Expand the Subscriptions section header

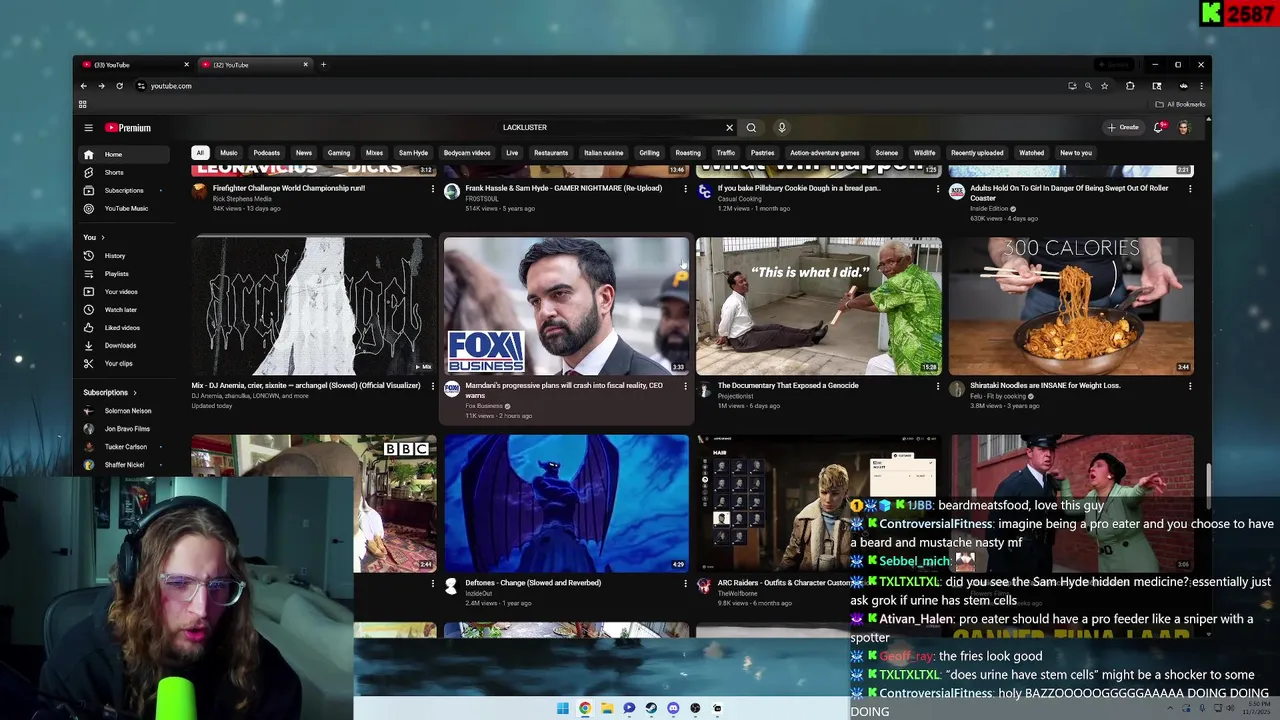(110, 393)
